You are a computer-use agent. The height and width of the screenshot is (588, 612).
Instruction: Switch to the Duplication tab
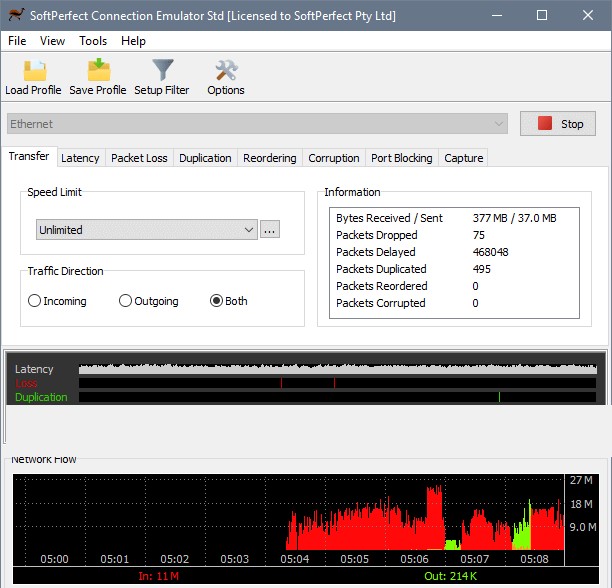tap(205, 158)
